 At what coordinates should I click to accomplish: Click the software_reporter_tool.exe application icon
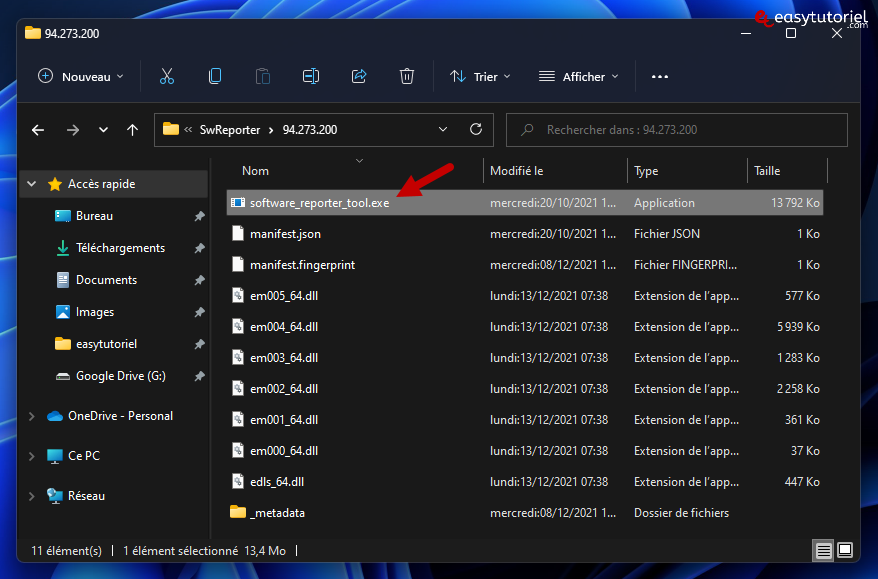pos(238,203)
